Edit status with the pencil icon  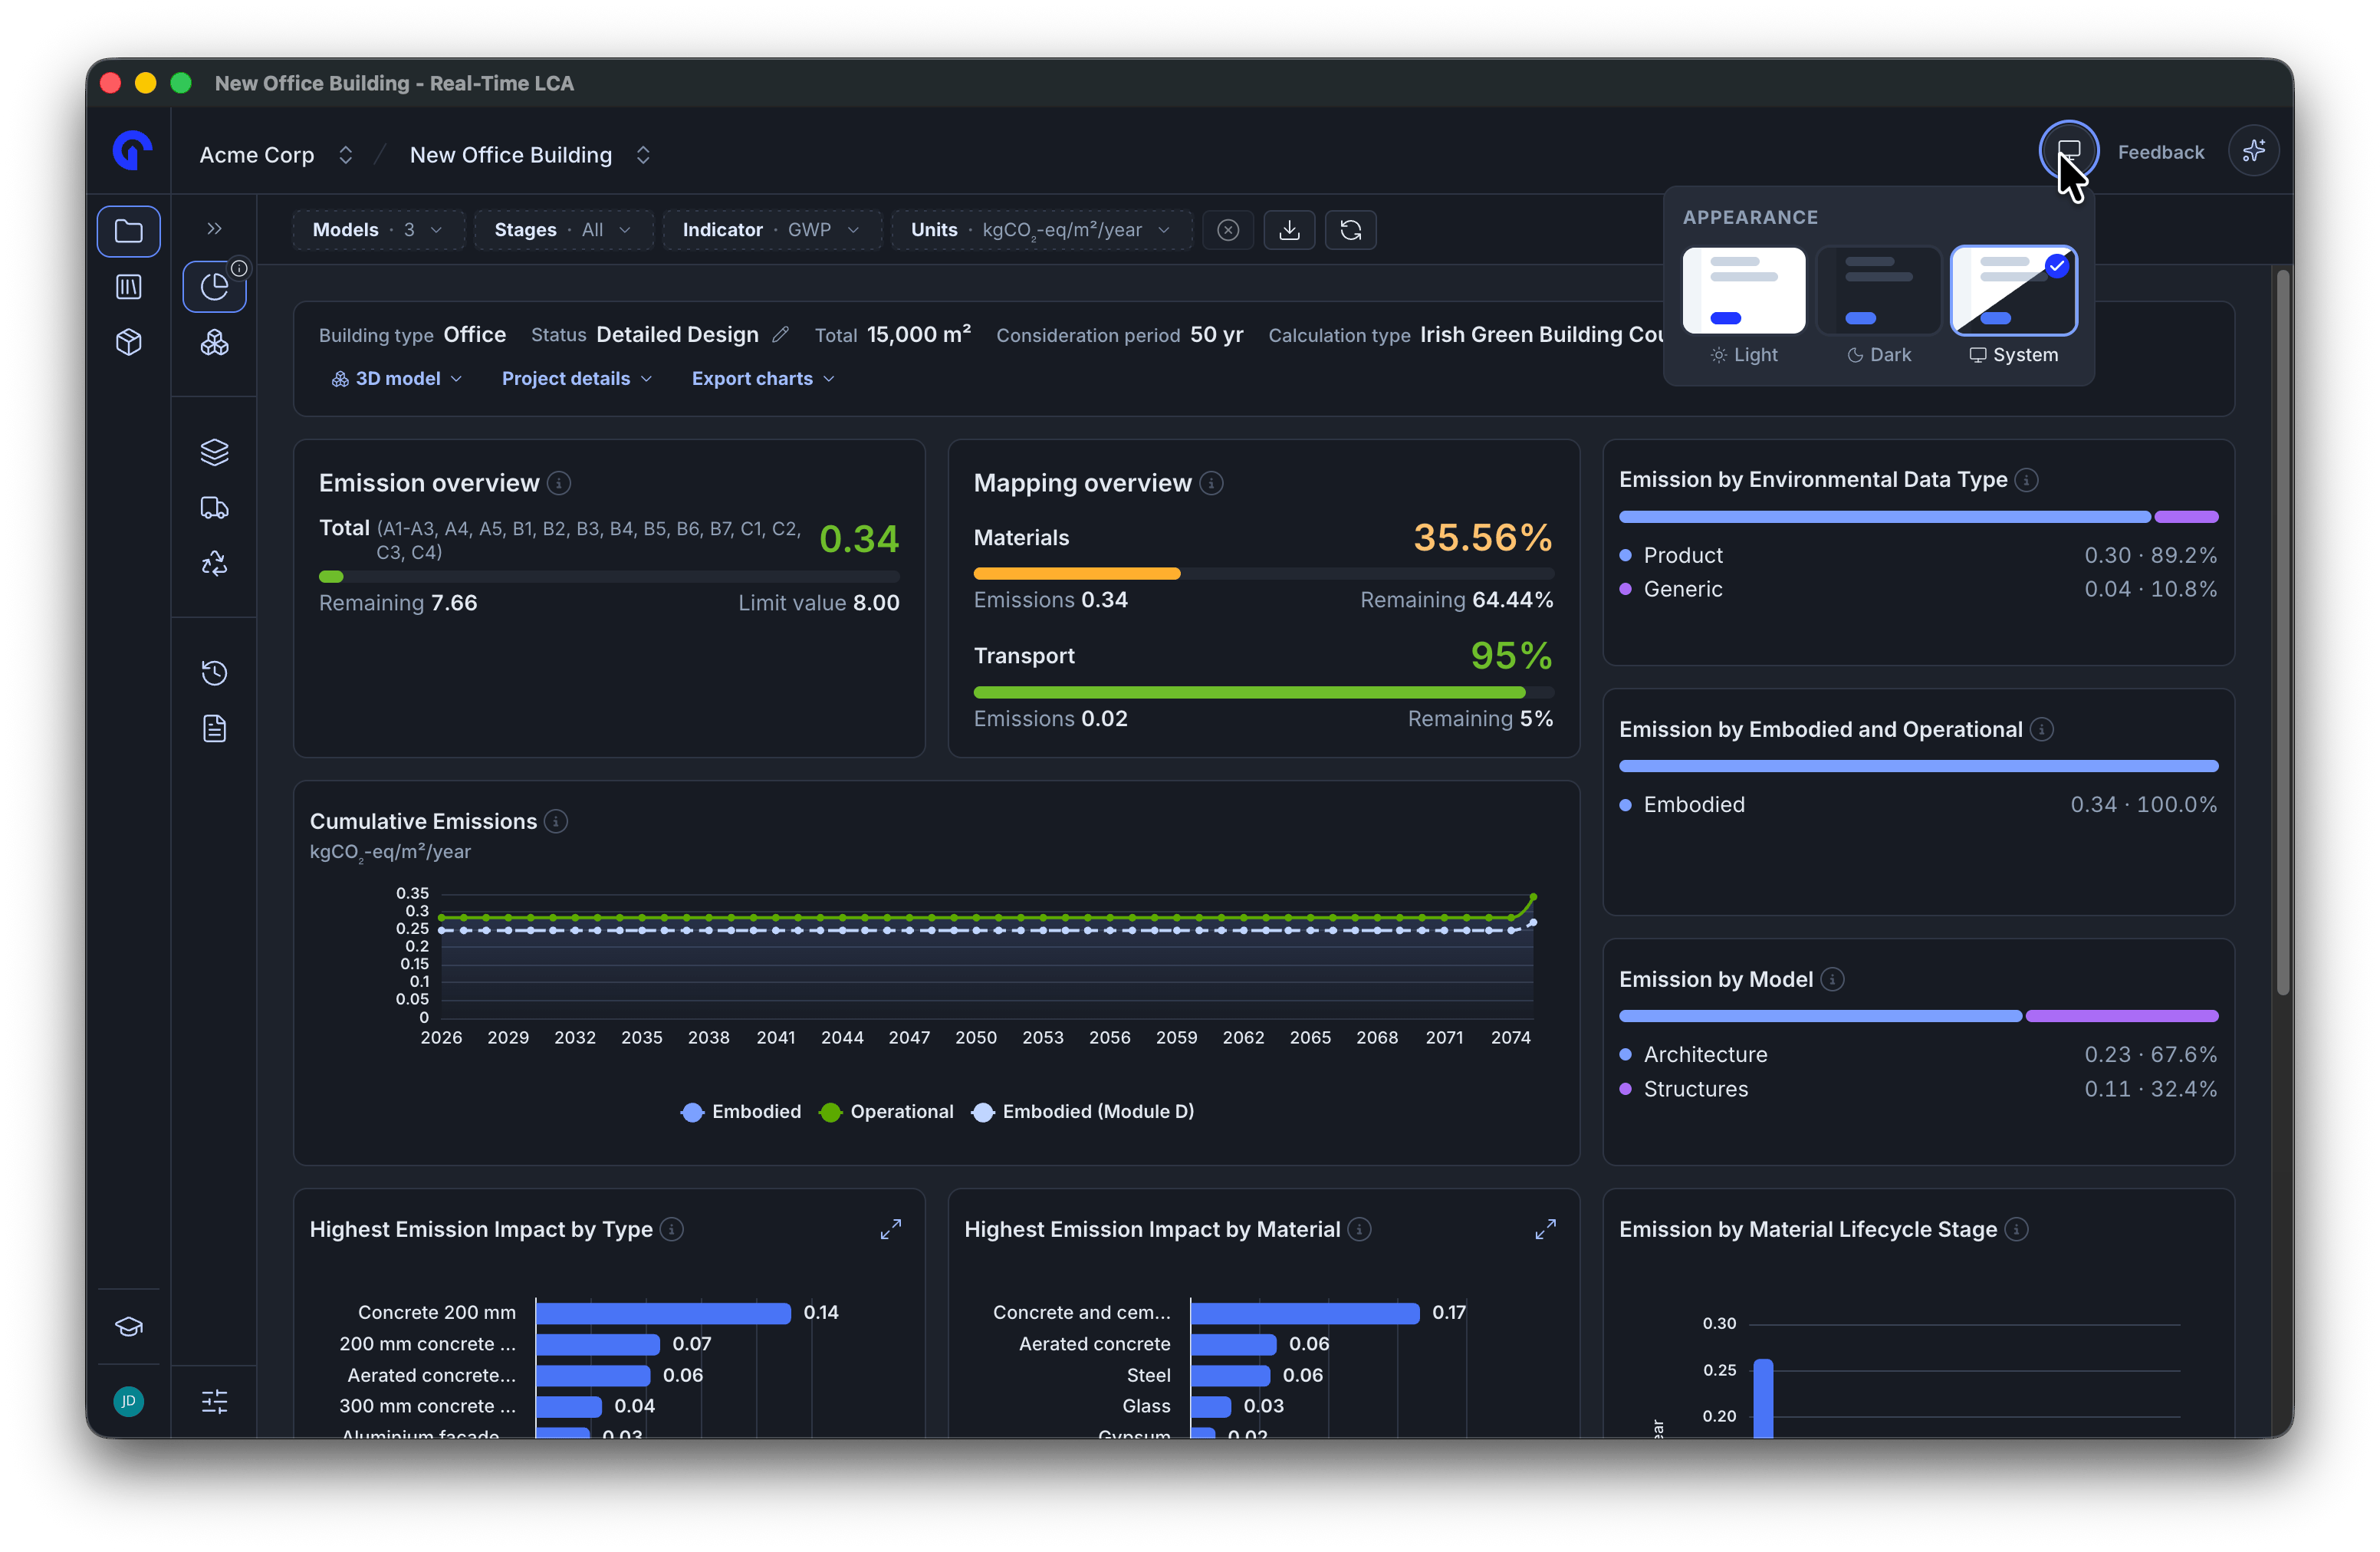[x=780, y=335]
